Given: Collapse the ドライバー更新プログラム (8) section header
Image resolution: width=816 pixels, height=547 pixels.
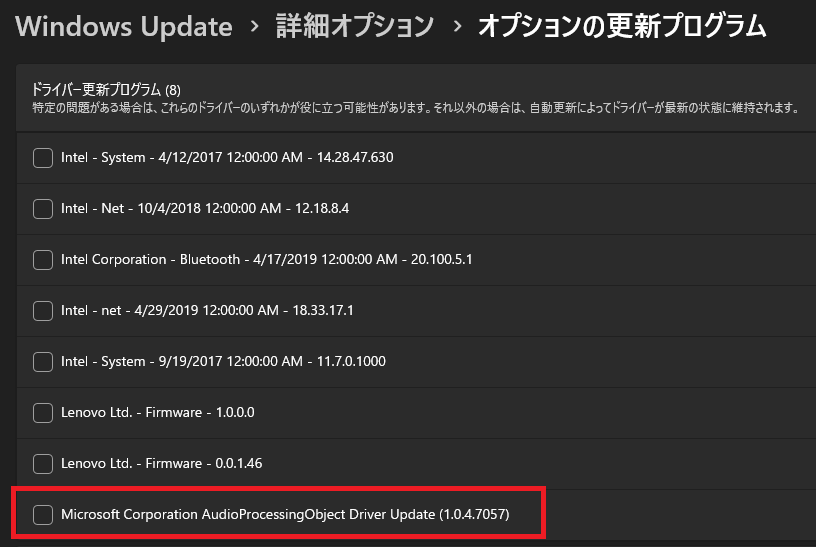Looking at the screenshot, I should [x=416, y=98].
